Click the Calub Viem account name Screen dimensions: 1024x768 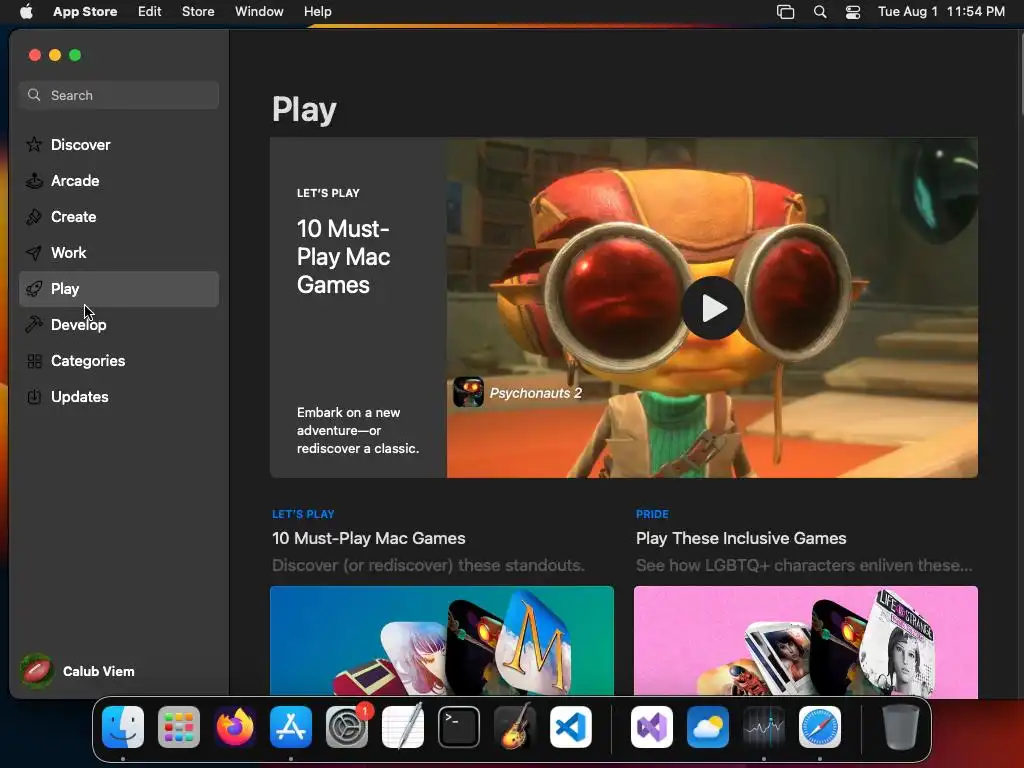click(99, 671)
